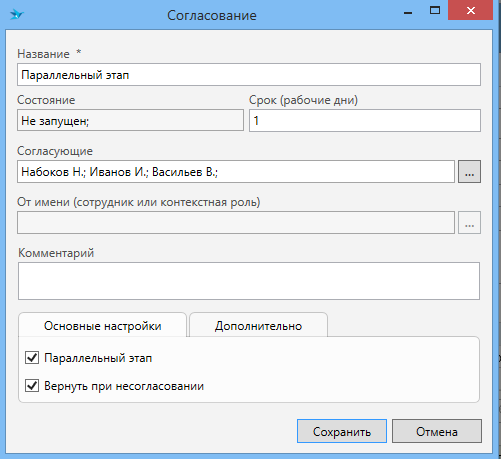The image size is (501, 459).
Task: Click the Вернуть при несогласовании label text
Action: [x=124, y=386]
